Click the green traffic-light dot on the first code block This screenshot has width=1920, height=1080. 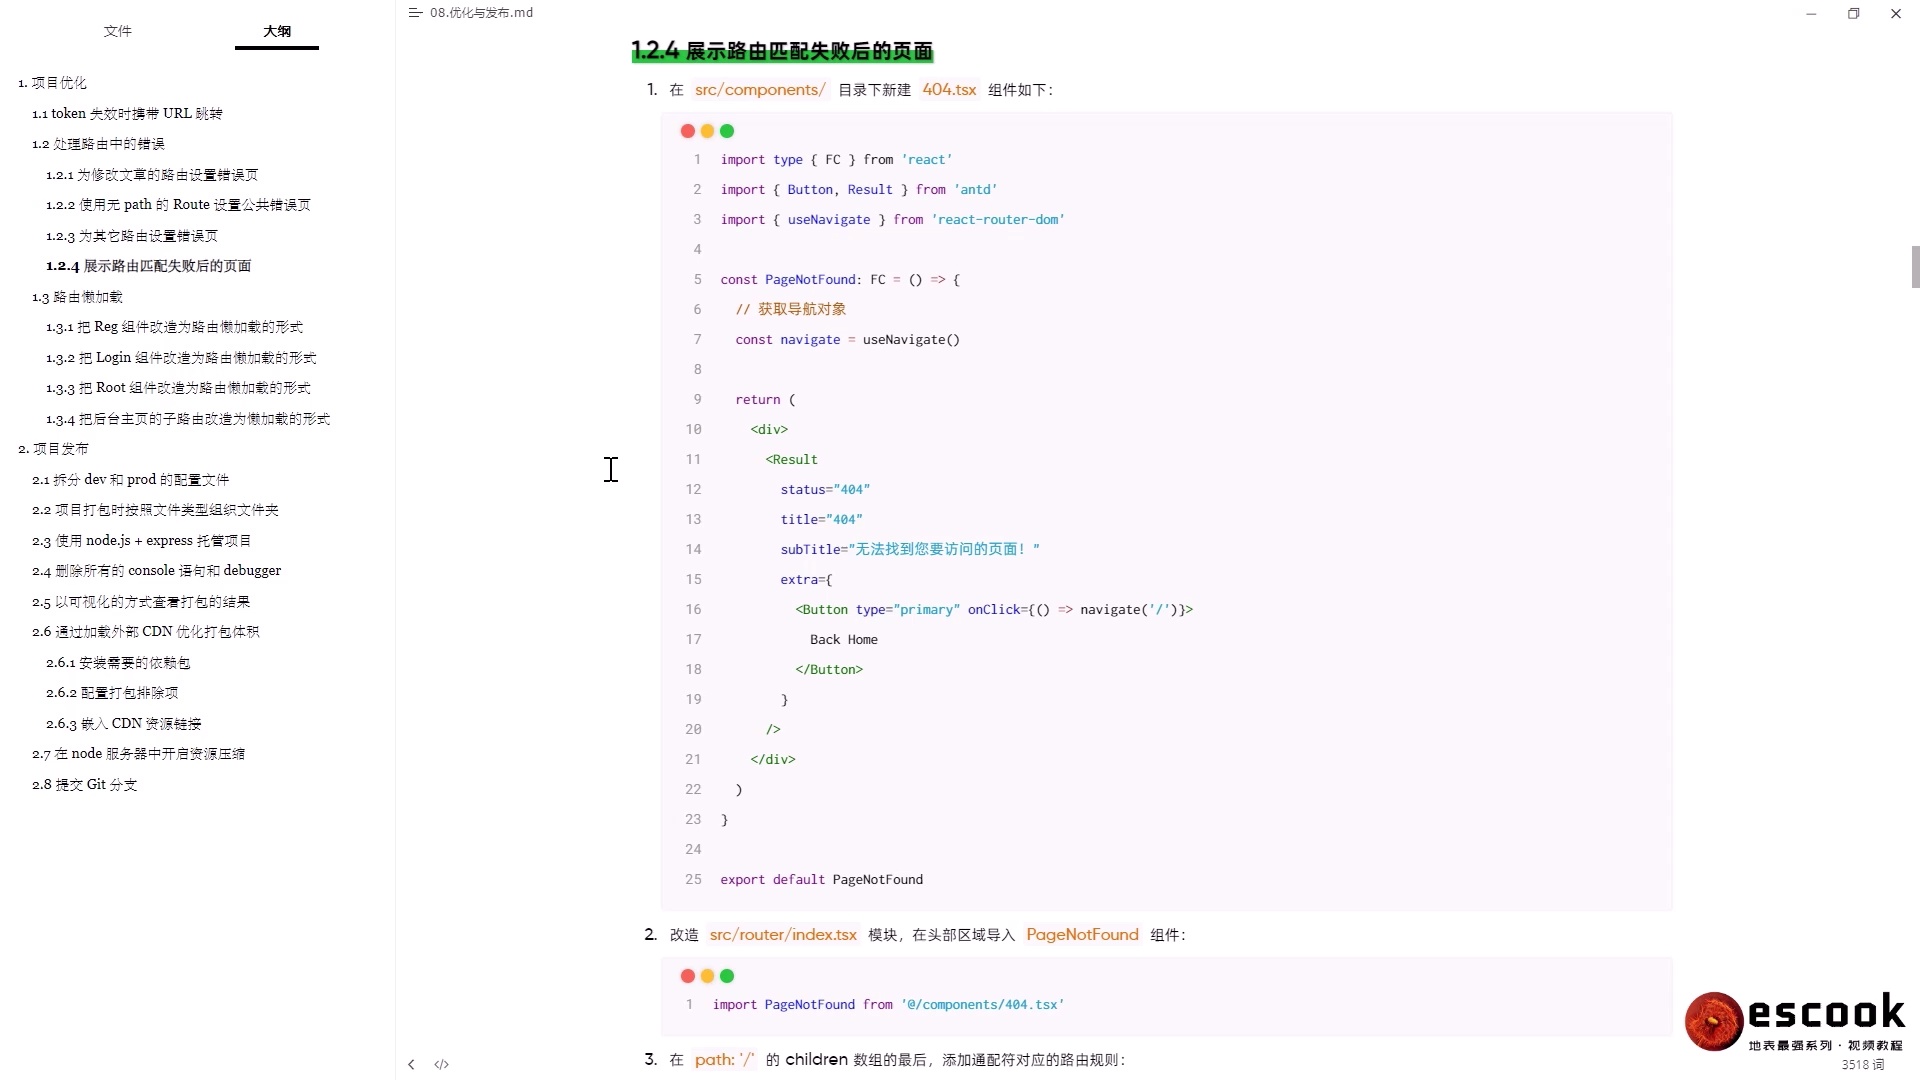(728, 131)
